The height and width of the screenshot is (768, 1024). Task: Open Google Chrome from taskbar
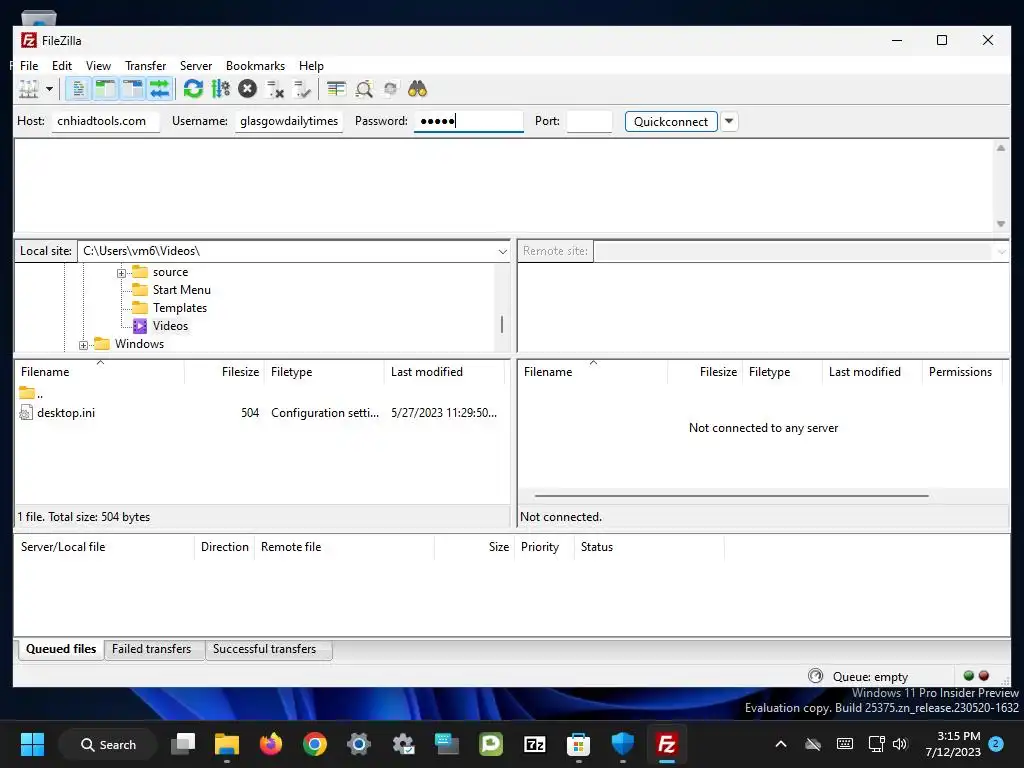[x=315, y=744]
